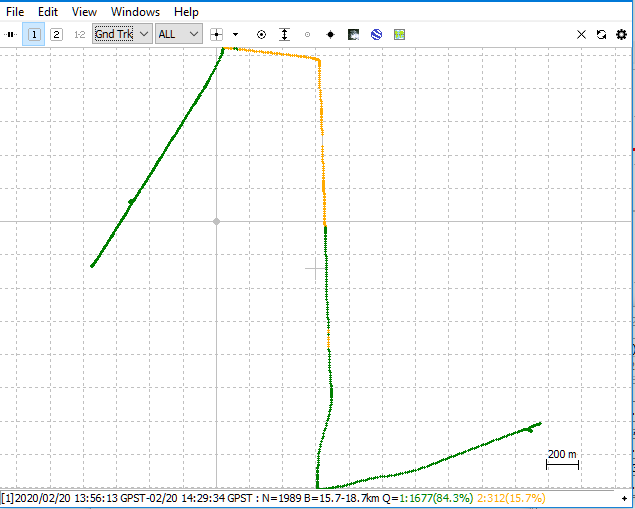Open the ALL quality flag dropdown
Viewport: 635px width, 509px height.
pyautogui.click(x=179, y=34)
